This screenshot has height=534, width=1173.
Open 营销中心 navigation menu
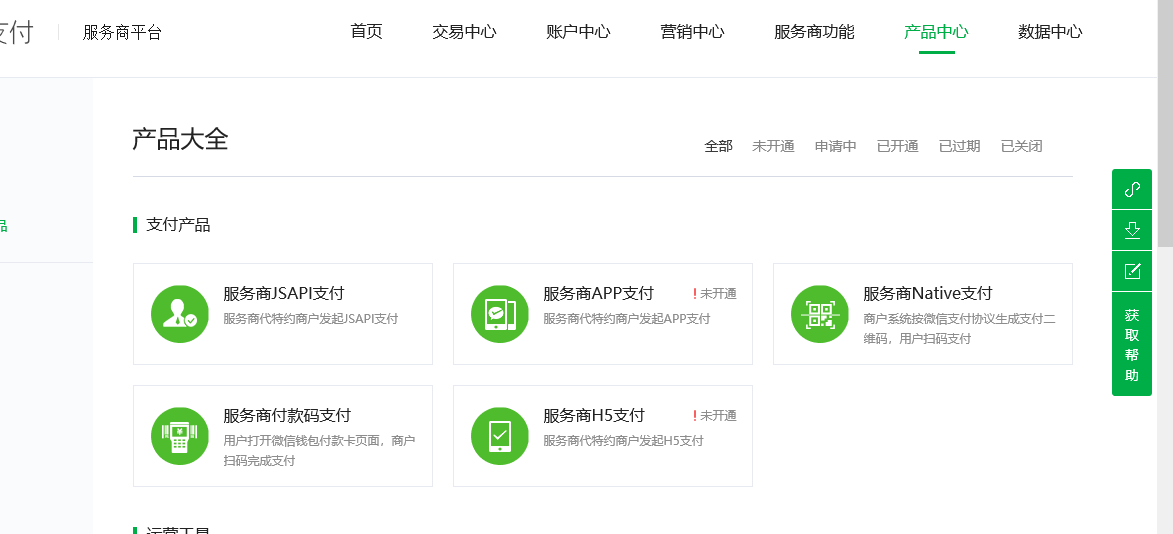(692, 32)
